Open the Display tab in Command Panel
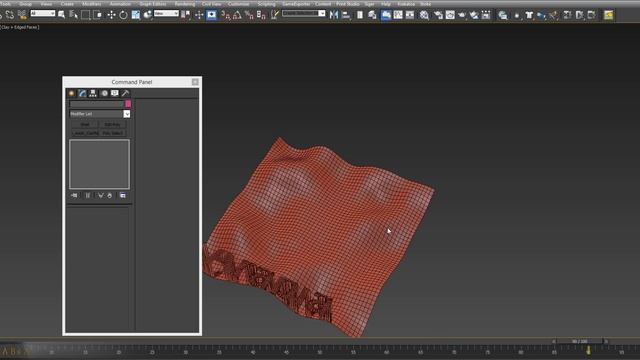Screen dimensions: 640x360 point(115,93)
